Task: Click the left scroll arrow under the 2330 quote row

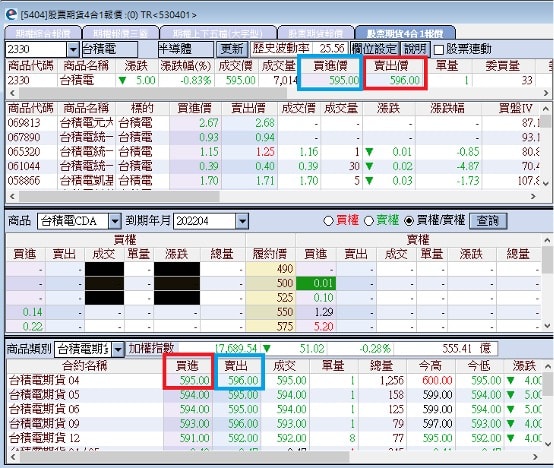Action: 12,93
